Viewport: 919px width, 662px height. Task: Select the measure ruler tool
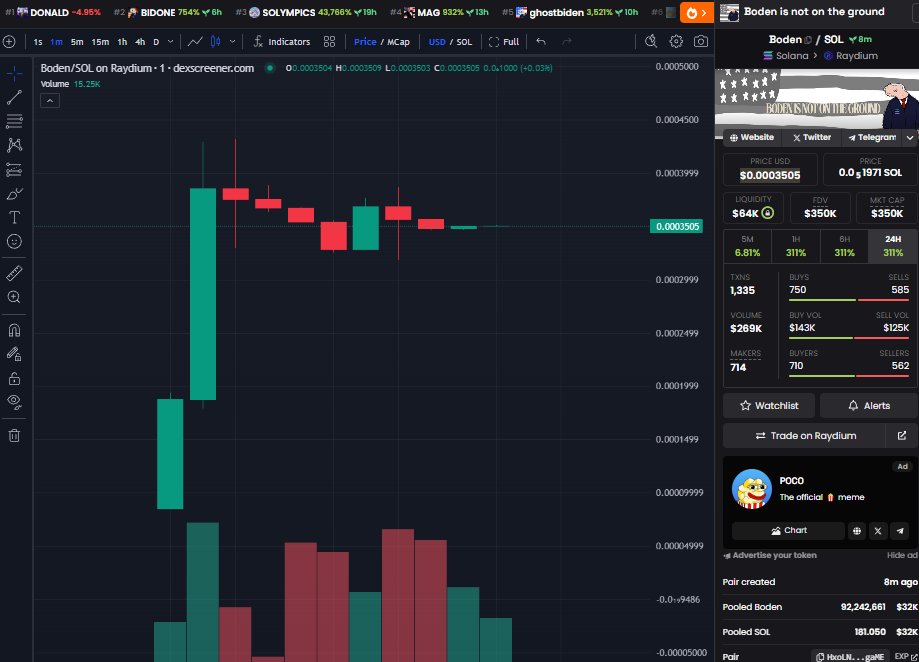[x=14, y=274]
